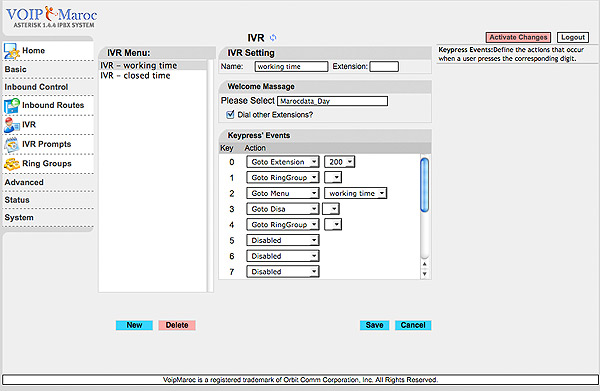600x391 pixels.
Task: Expand the Advanced section
Action: [24, 182]
